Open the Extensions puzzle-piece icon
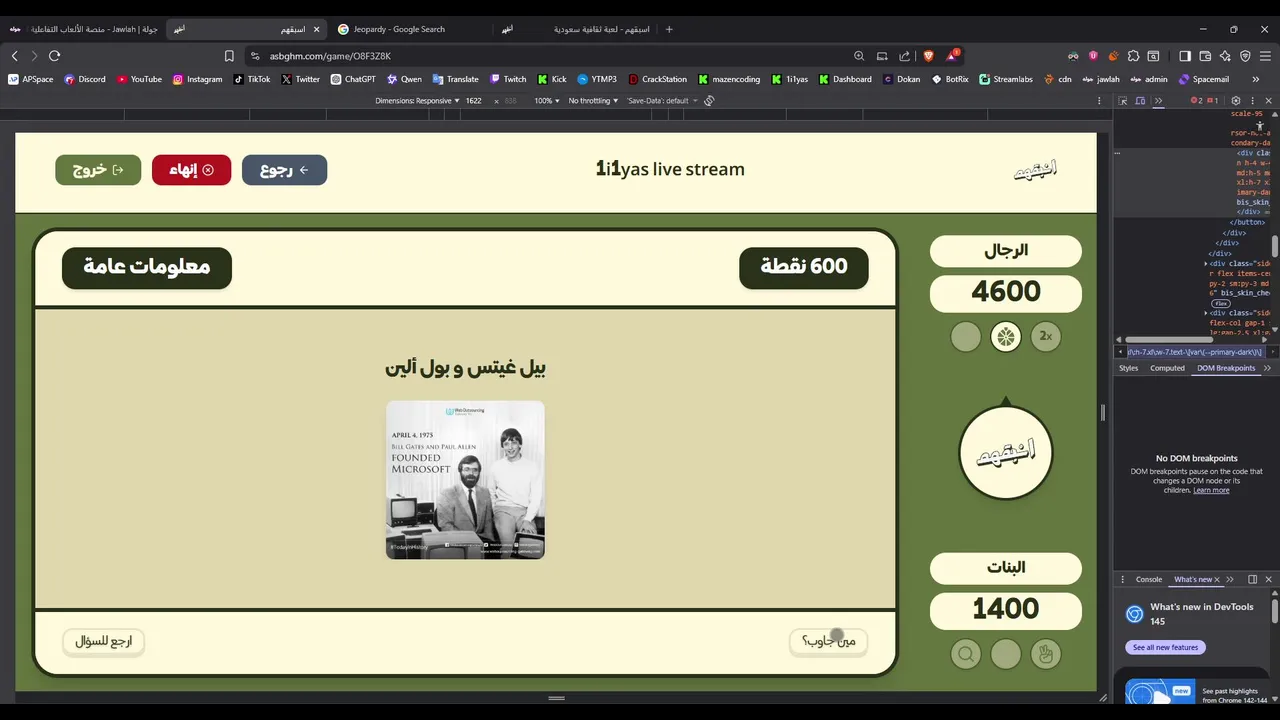 (x=1133, y=56)
